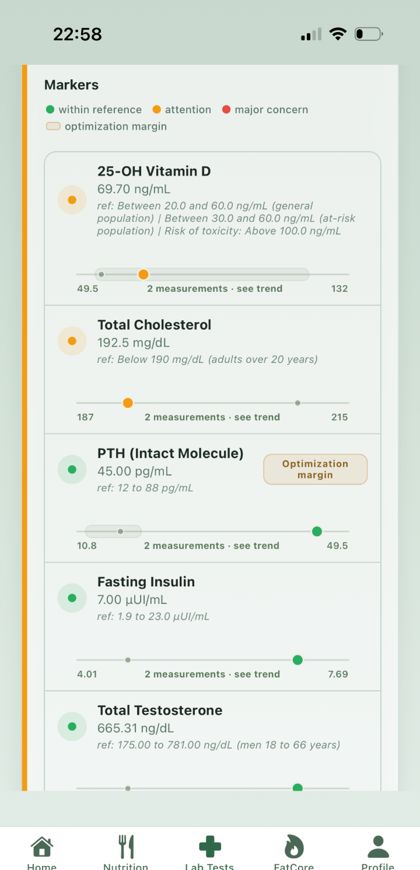
Task: Open the FatCore flame icon
Action: [294, 847]
